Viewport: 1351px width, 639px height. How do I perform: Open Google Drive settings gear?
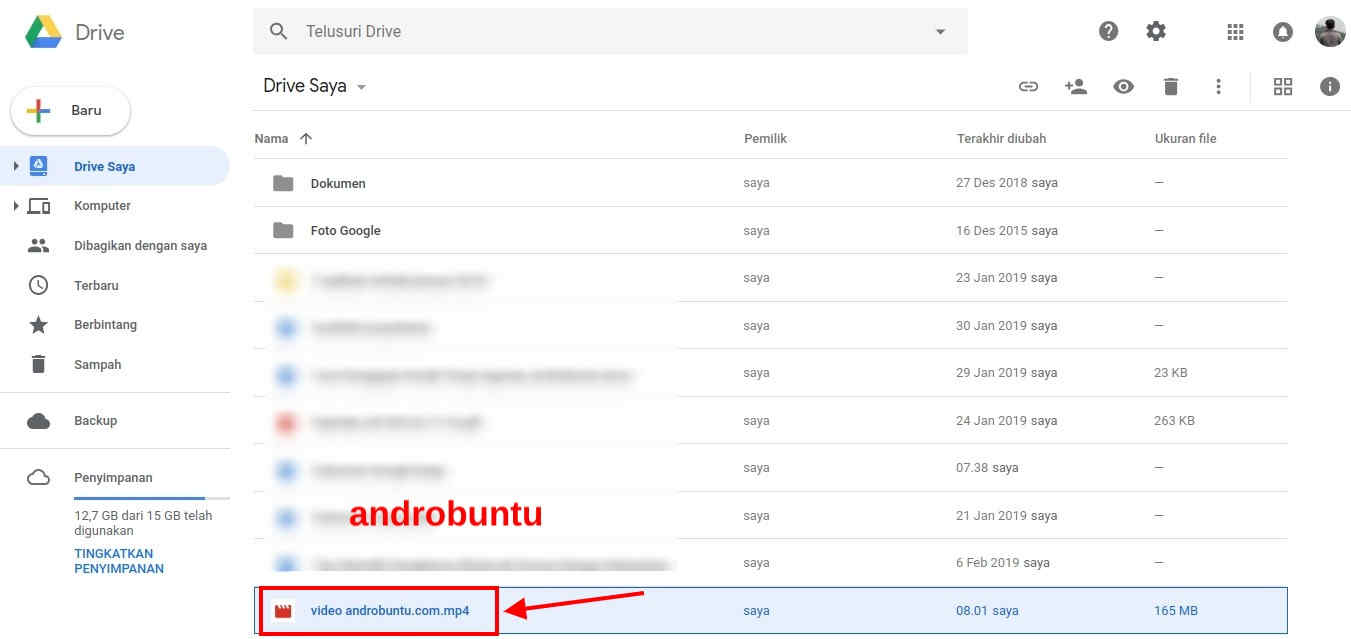(x=1156, y=31)
